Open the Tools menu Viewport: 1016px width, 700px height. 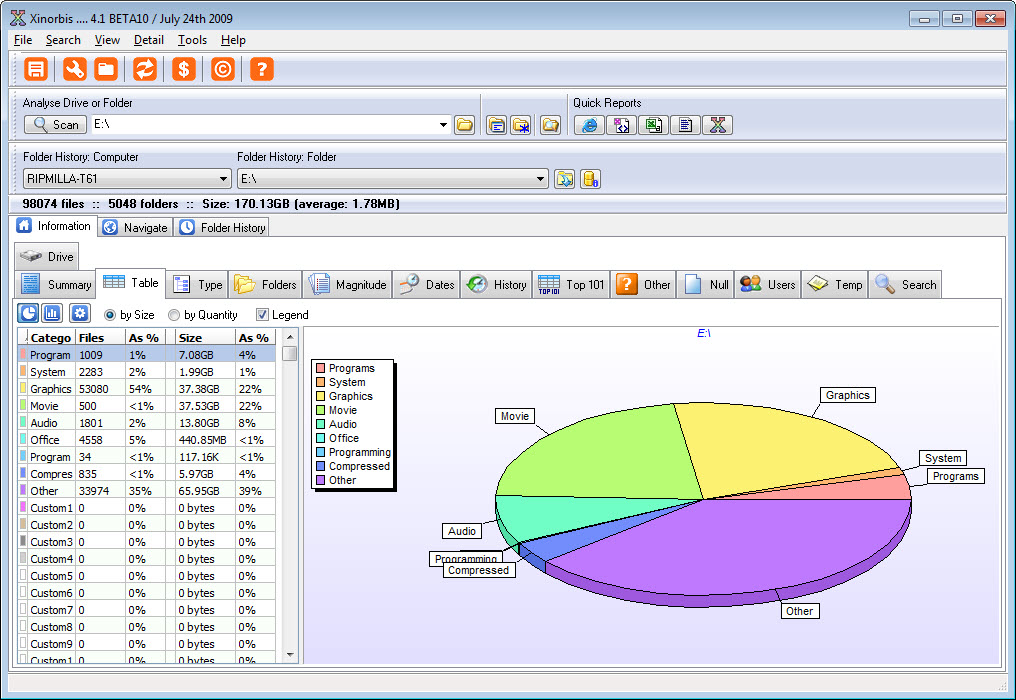click(192, 40)
